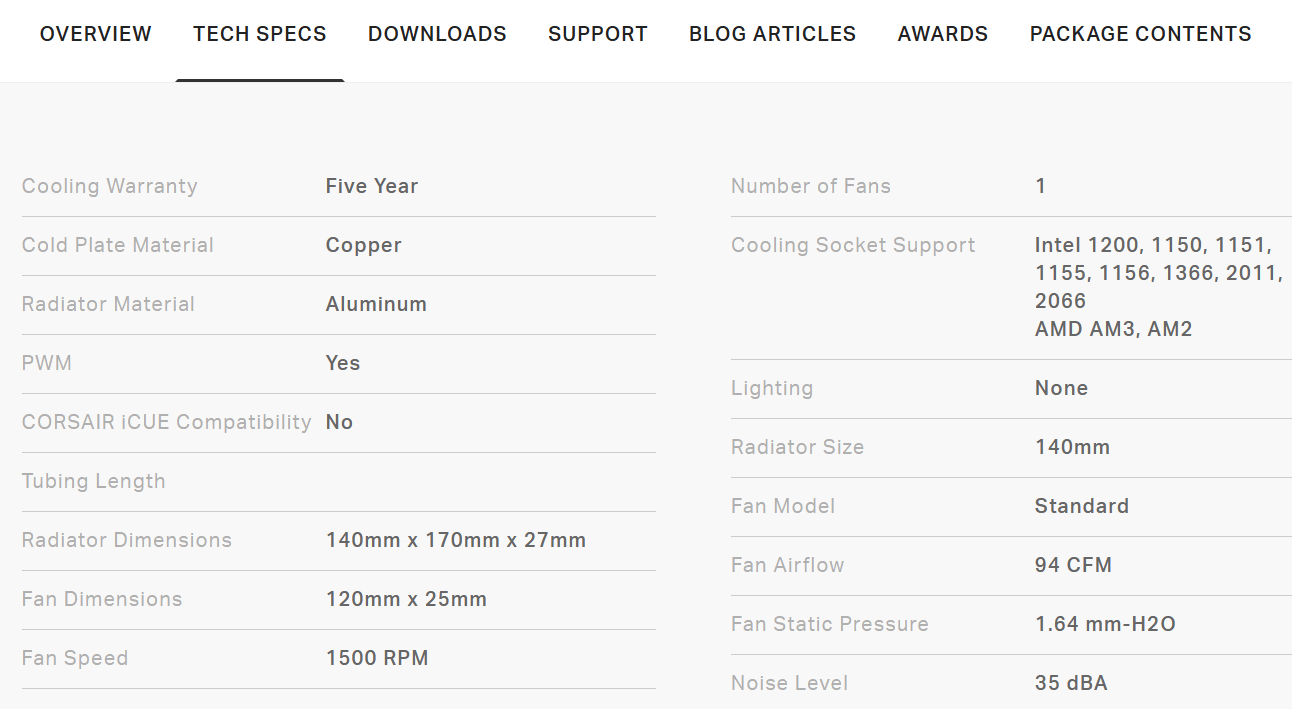Click the Five Year warranty value
The height and width of the screenshot is (709, 1292).
click(x=372, y=186)
